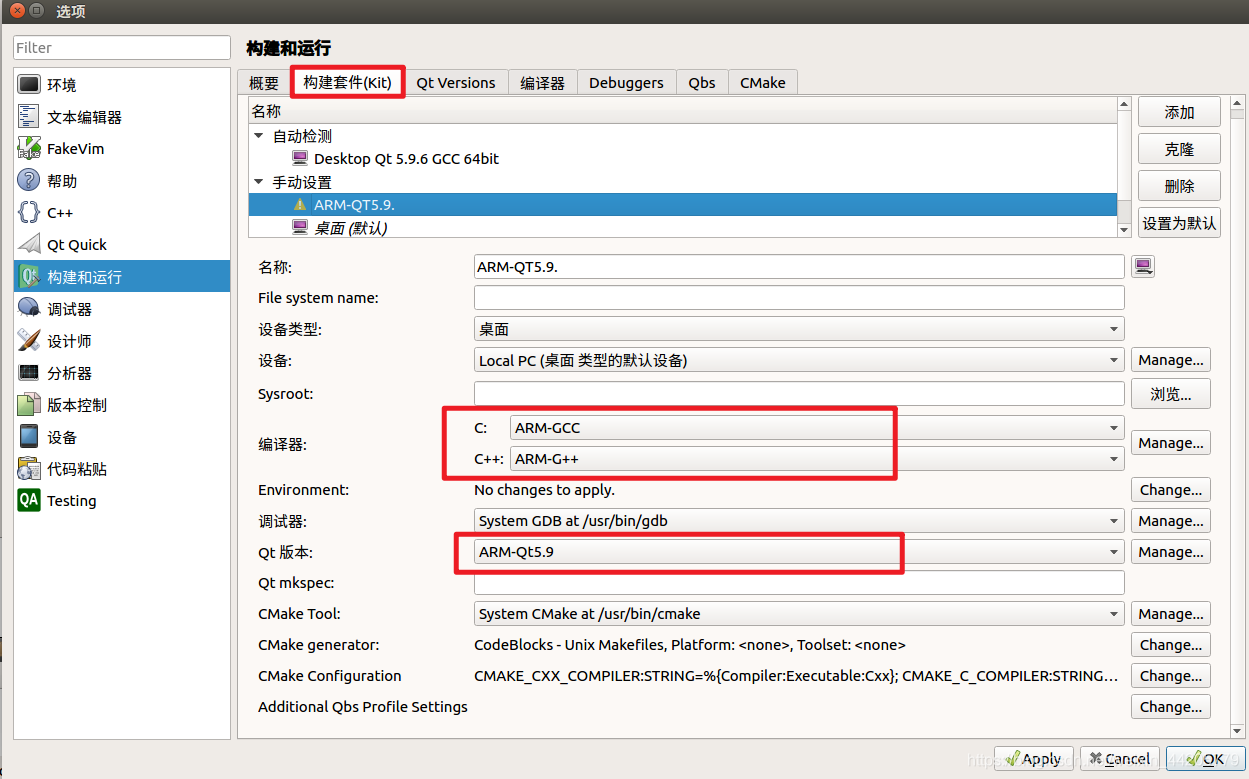1249x779 pixels.
Task: Open the 环境 settings category
Action: pyautogui.click(x=122, y=85)
